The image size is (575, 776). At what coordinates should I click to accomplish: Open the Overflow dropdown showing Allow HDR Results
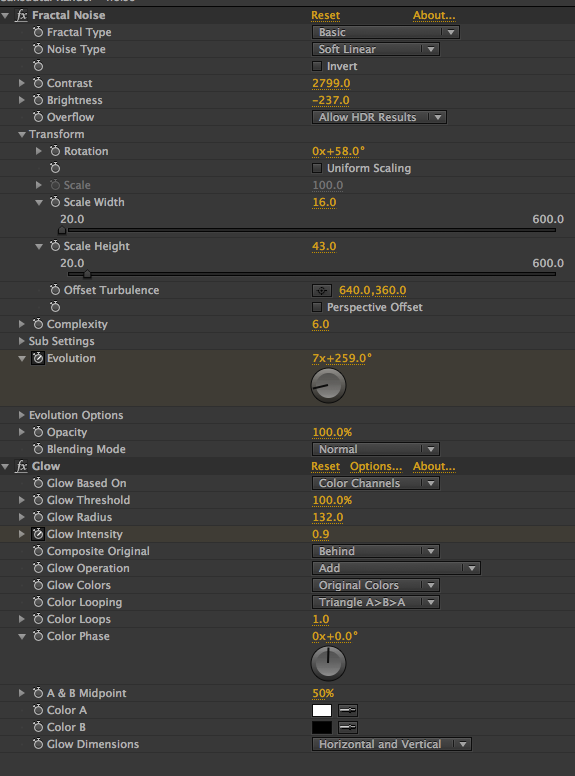coord(379,117)
